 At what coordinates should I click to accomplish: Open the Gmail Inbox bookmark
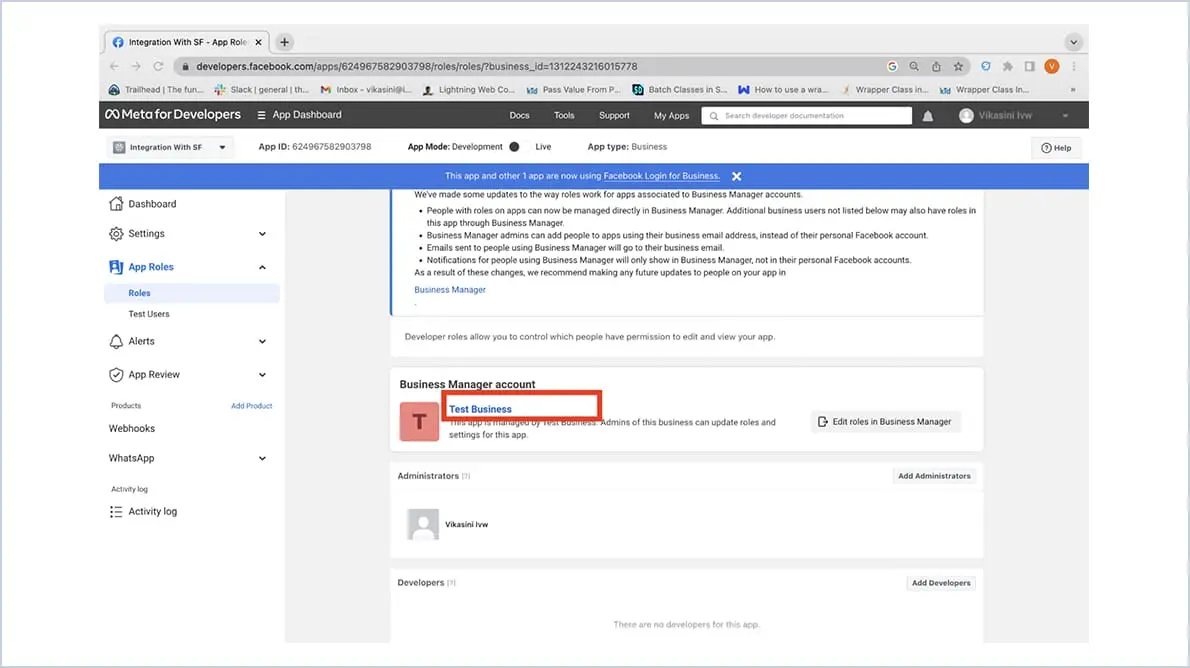pos(366,90)
